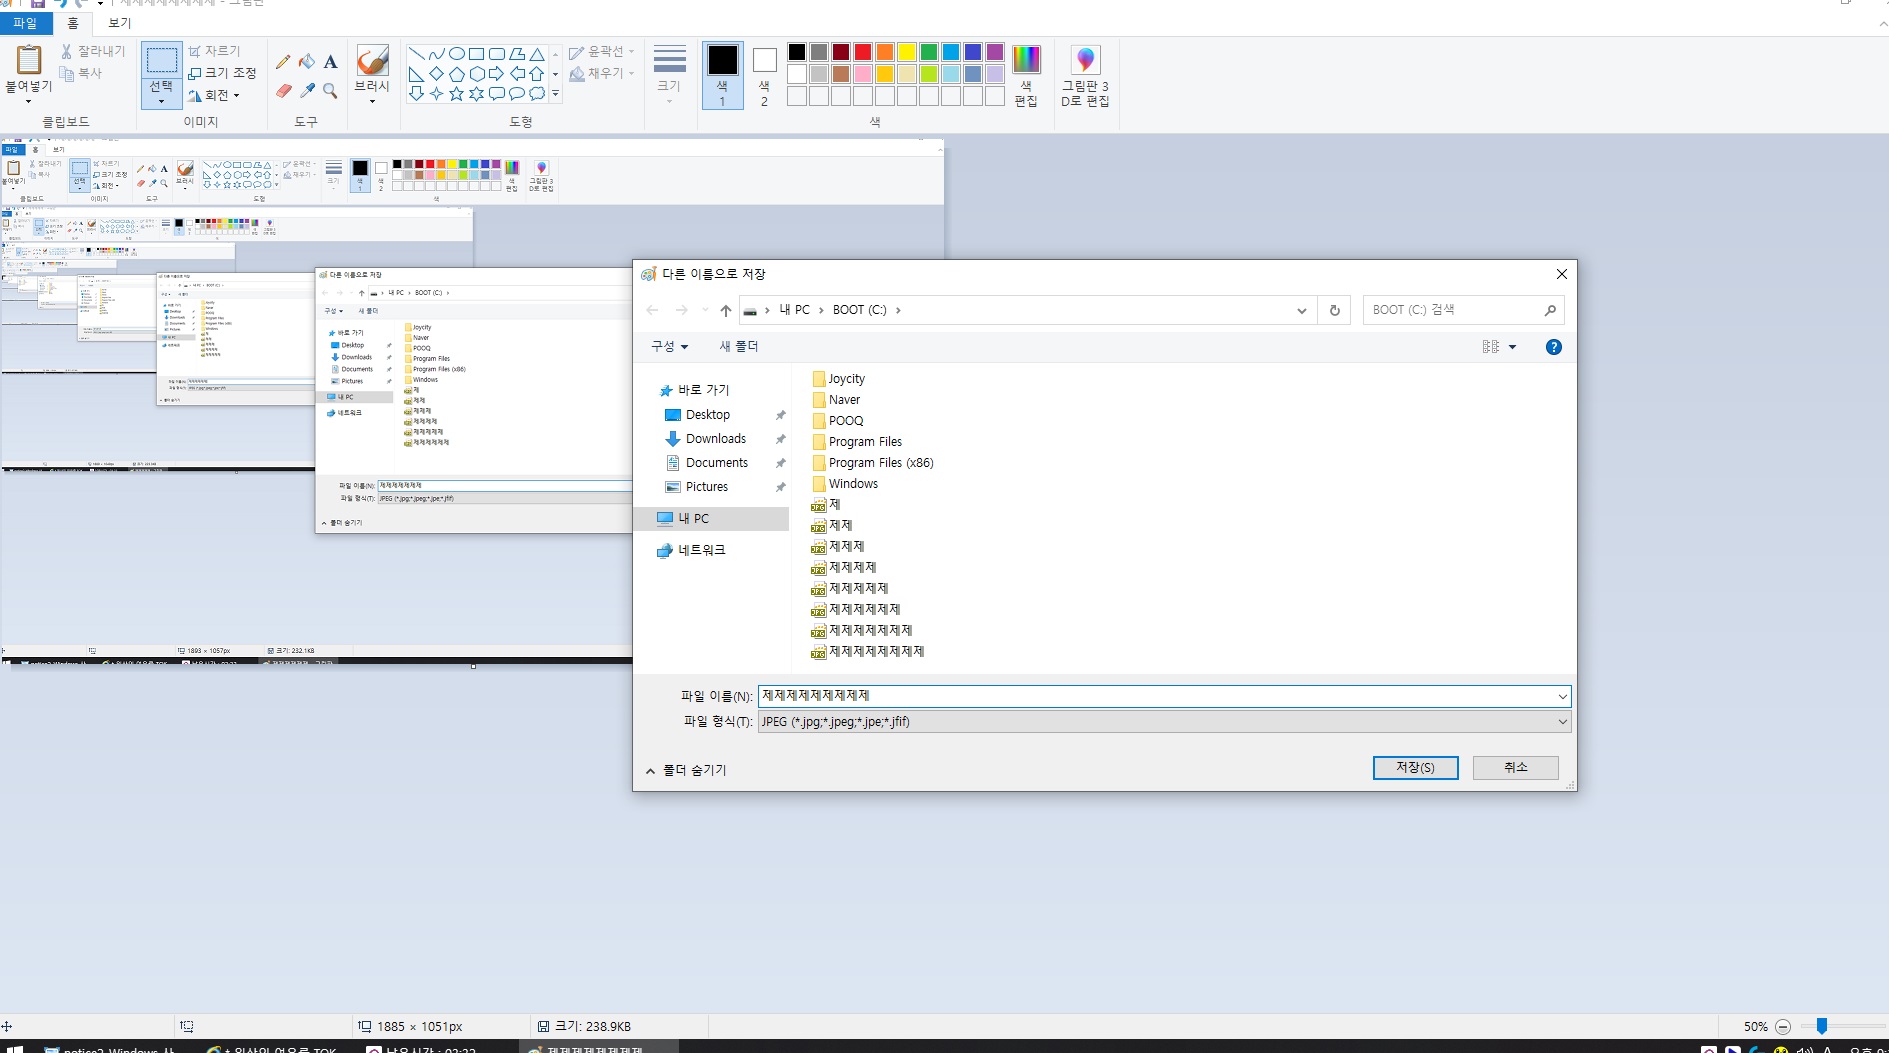The width and height of the screenshot is (1889, 1053).
Task: Select the Magnifier tool
Action: point(330,91)
